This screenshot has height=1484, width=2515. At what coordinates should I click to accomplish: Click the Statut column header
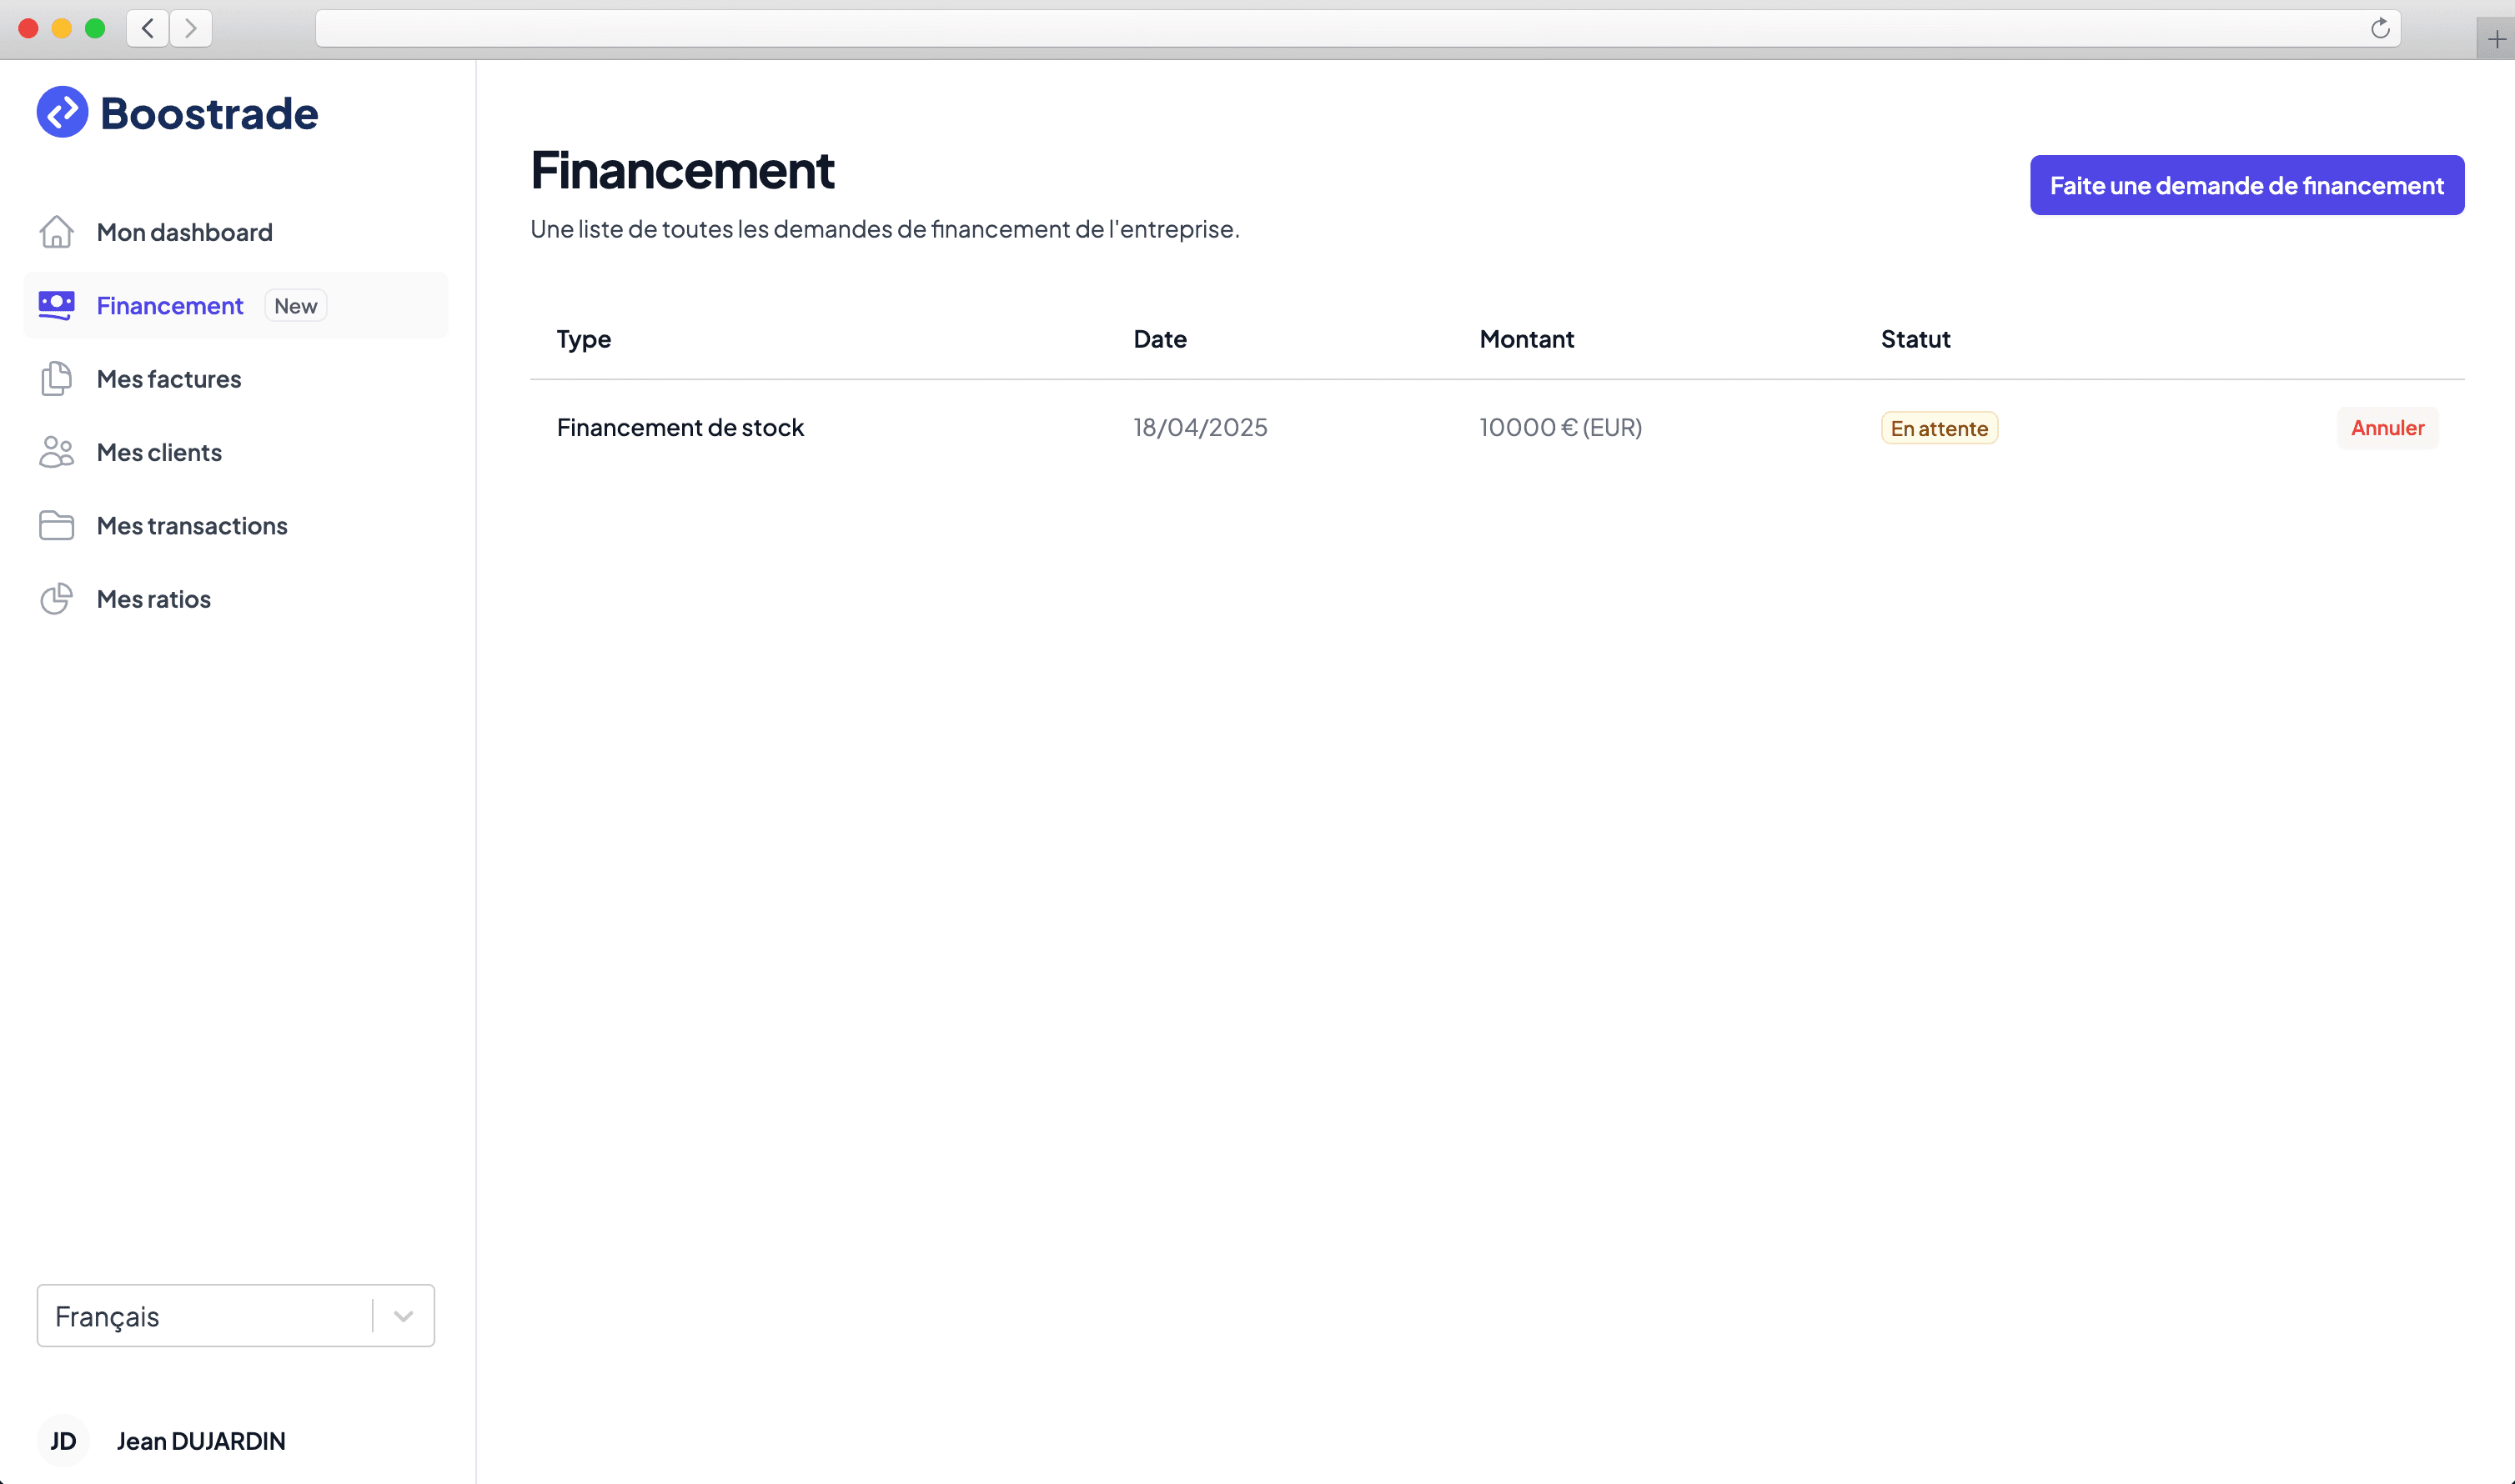[1915, 339]
